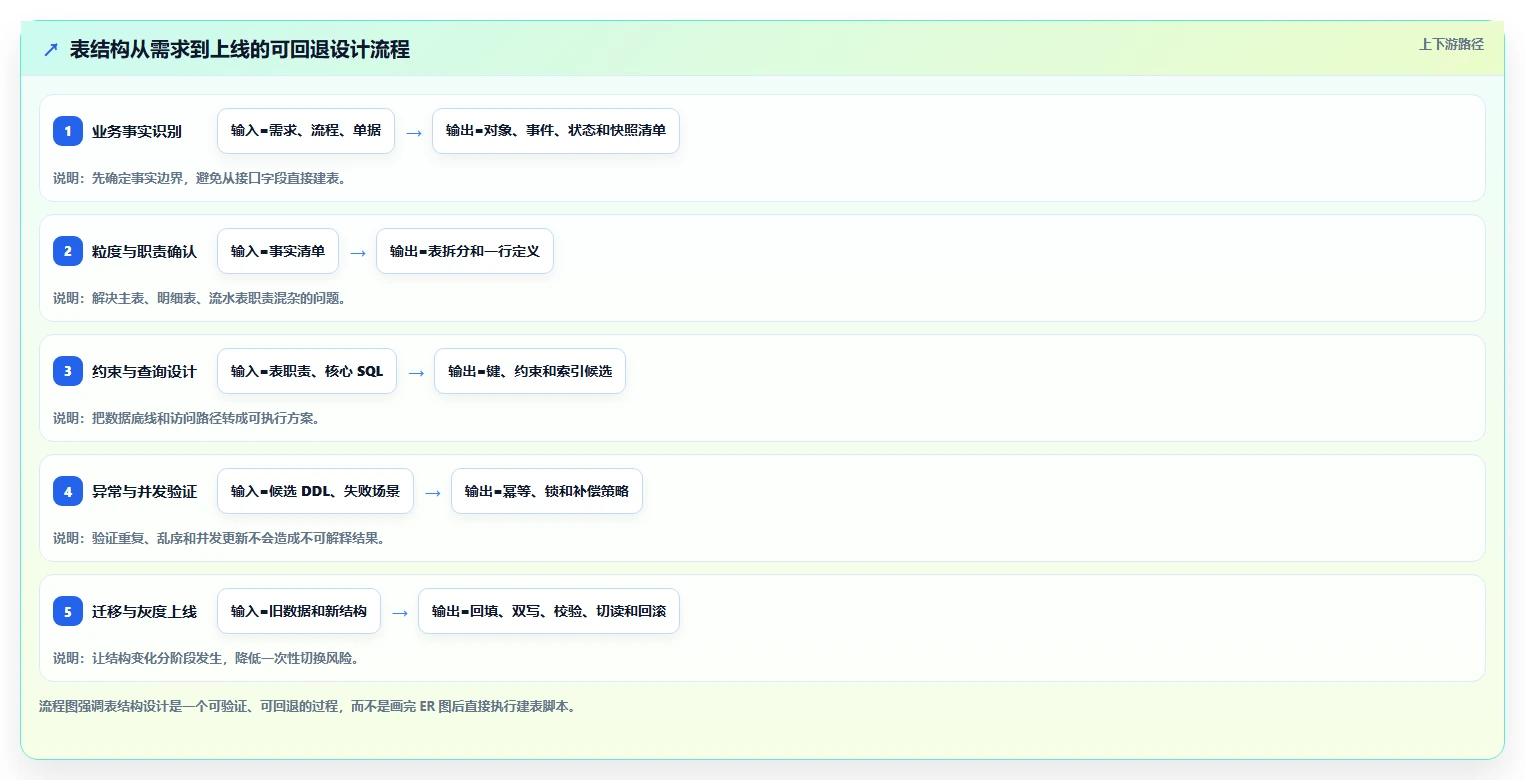Click the step 1 number badge
1525x780 pixels.
click(68, 131)
